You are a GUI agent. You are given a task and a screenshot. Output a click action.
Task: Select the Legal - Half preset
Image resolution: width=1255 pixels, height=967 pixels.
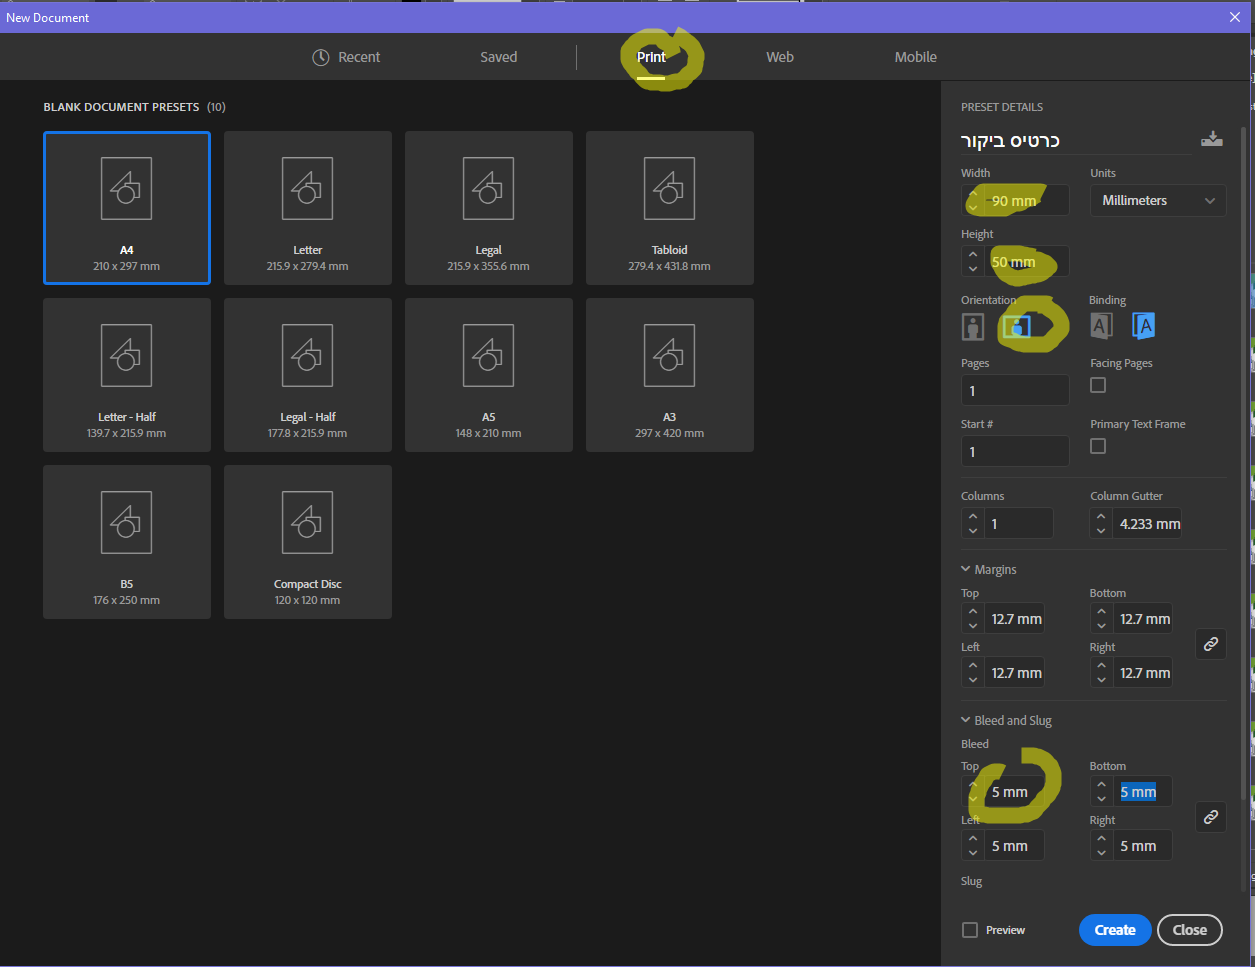308,375
